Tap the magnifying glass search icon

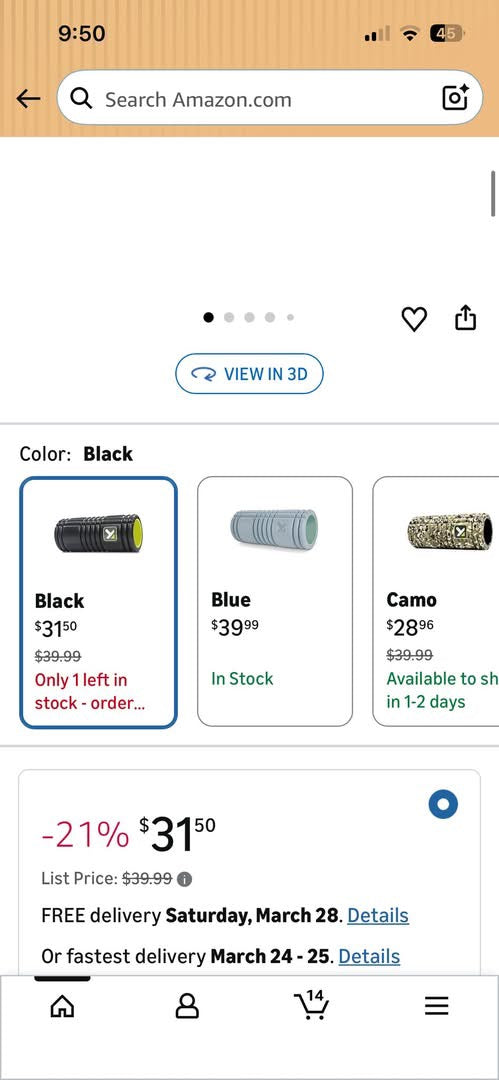pos(81,99)
